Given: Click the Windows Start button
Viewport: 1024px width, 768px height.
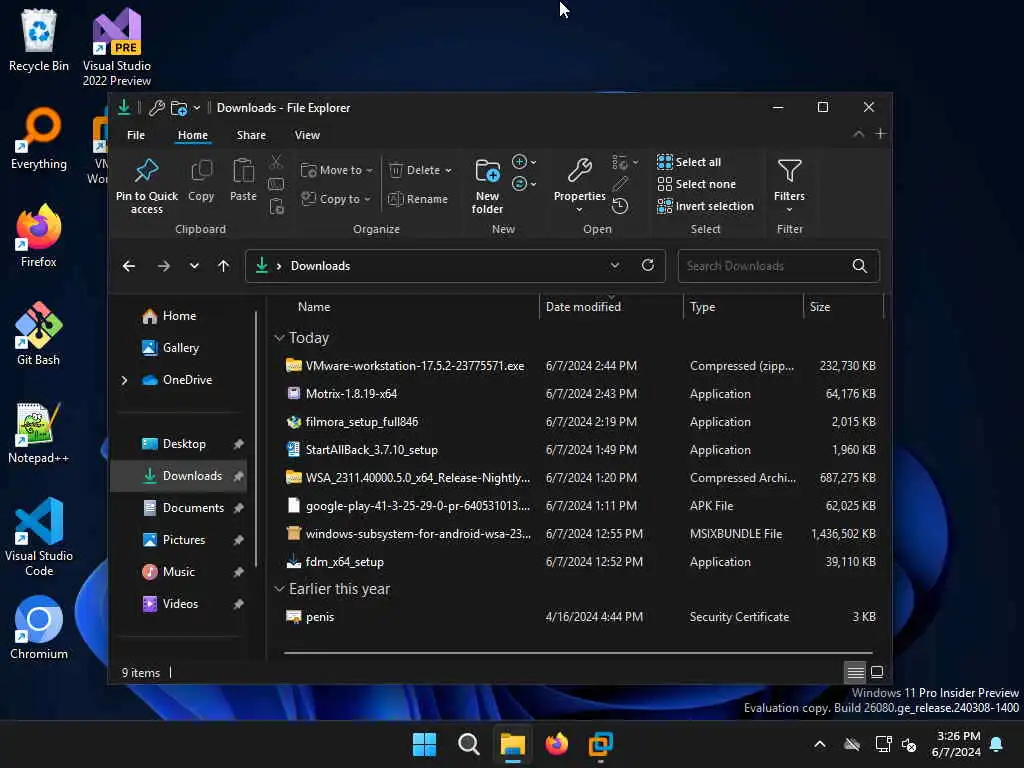Looking at the screenshot, I should click(424, 744).
